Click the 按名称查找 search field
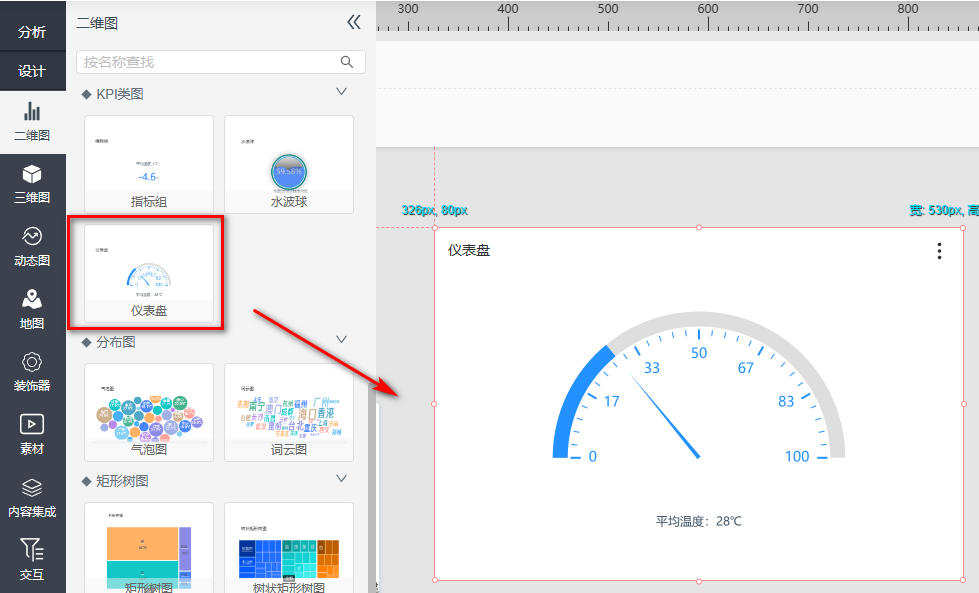 click(x=208, y=62)
